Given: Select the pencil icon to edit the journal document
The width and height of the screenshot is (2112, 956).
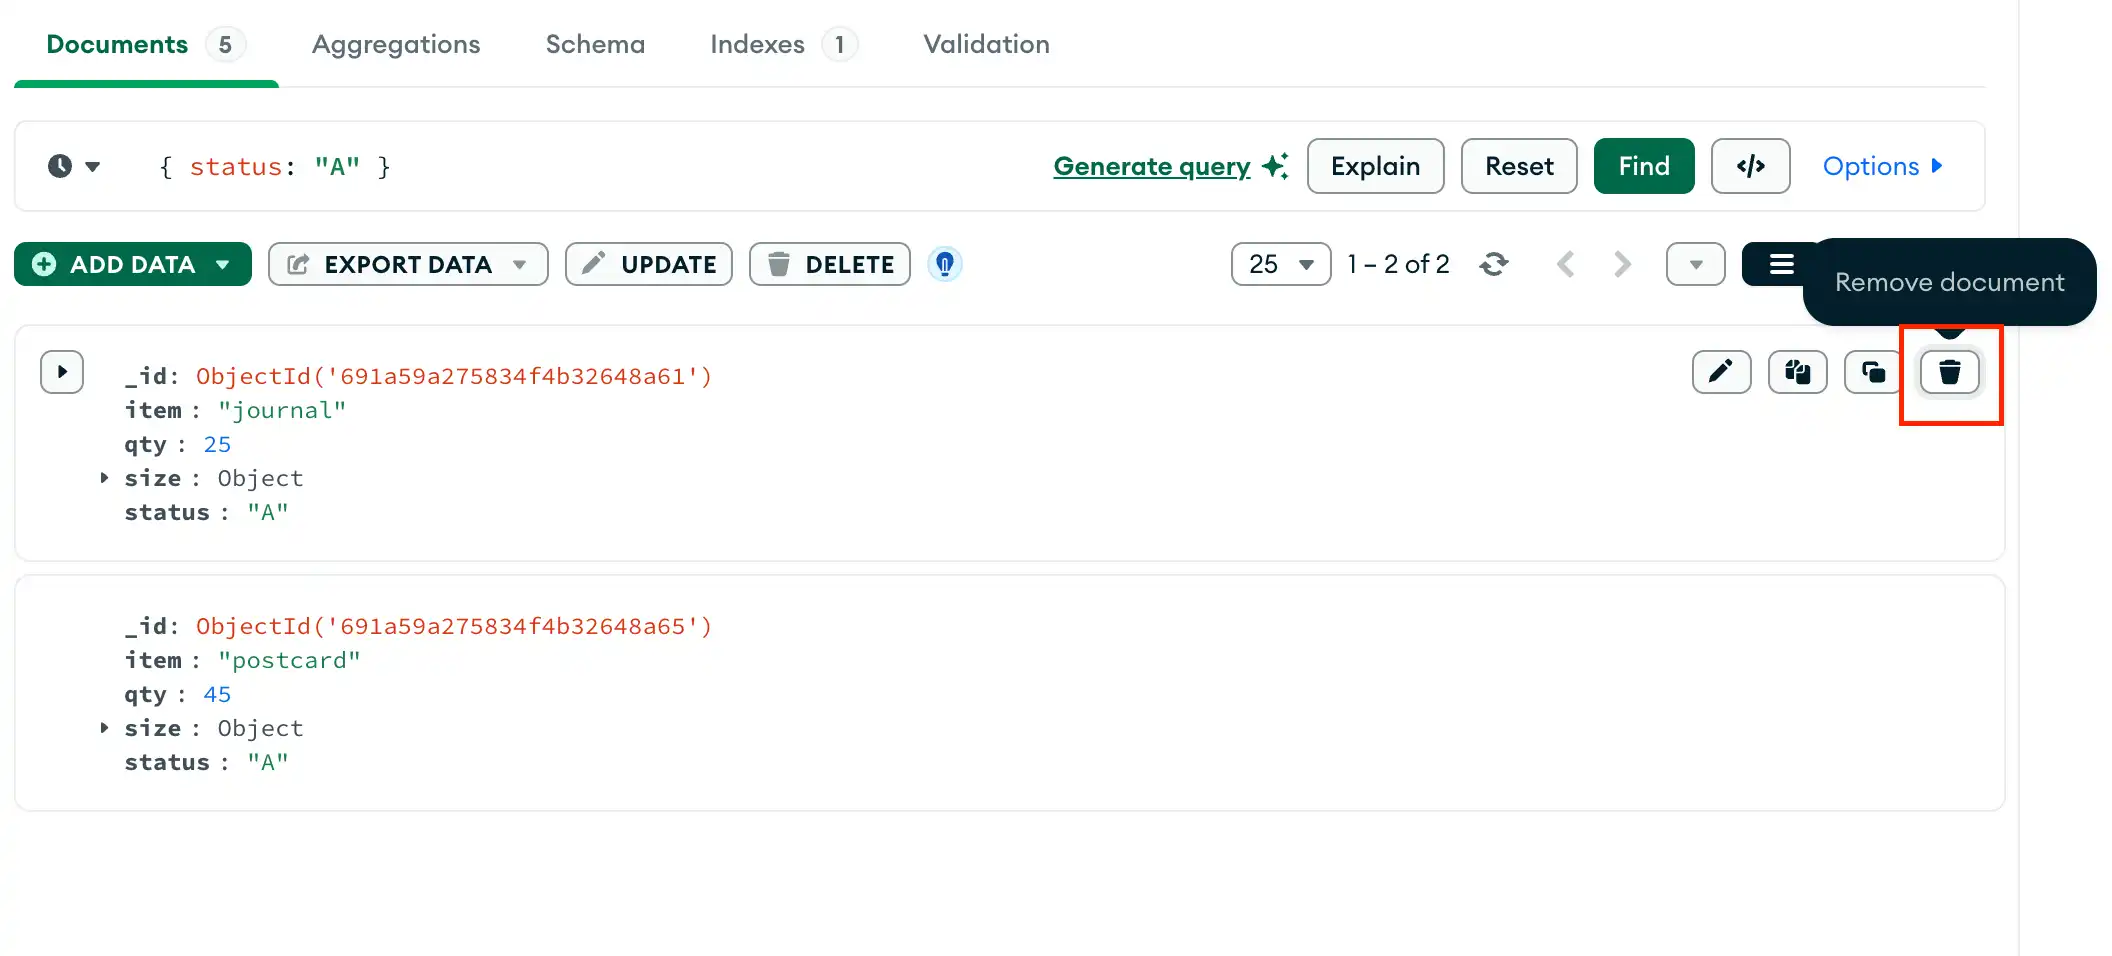Looking at the screenshot, I should coord(1721,372).
